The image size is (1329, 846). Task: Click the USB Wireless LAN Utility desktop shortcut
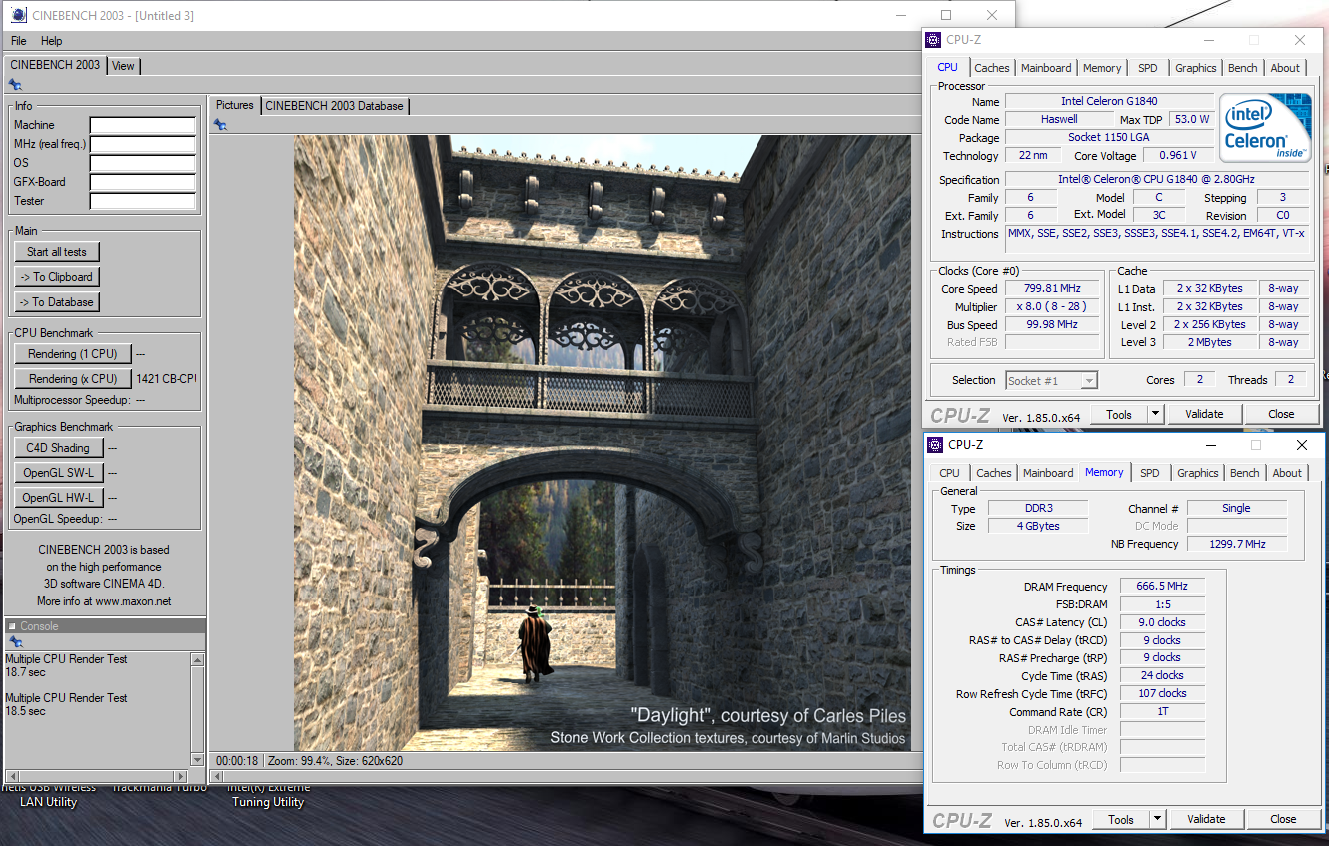(x=48, y=795)
